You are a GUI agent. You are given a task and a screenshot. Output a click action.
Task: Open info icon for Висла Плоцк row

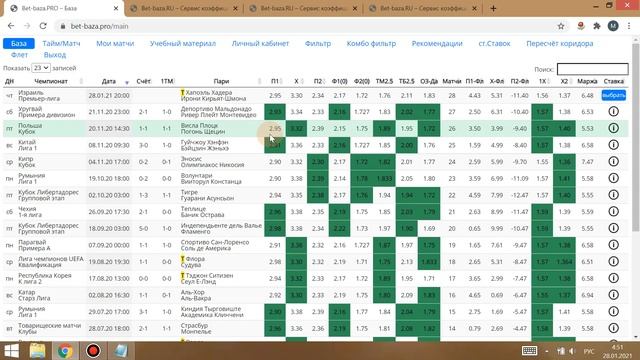click(x=613, y=128)
